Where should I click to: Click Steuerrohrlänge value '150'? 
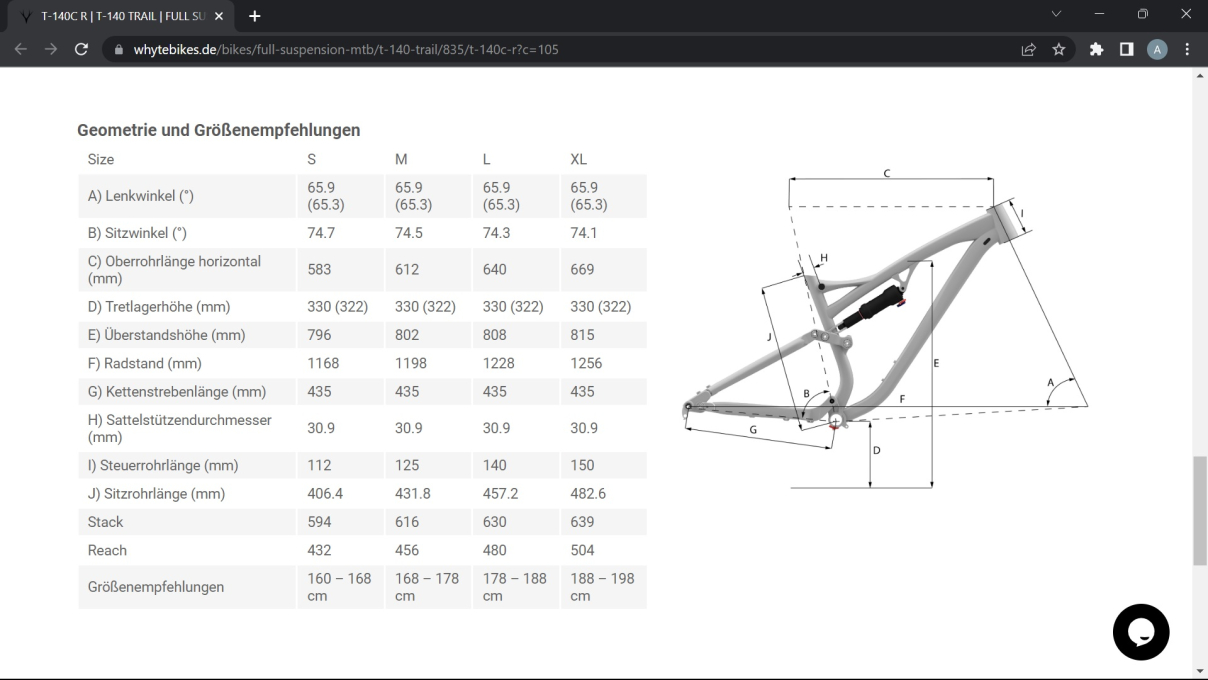582,465
